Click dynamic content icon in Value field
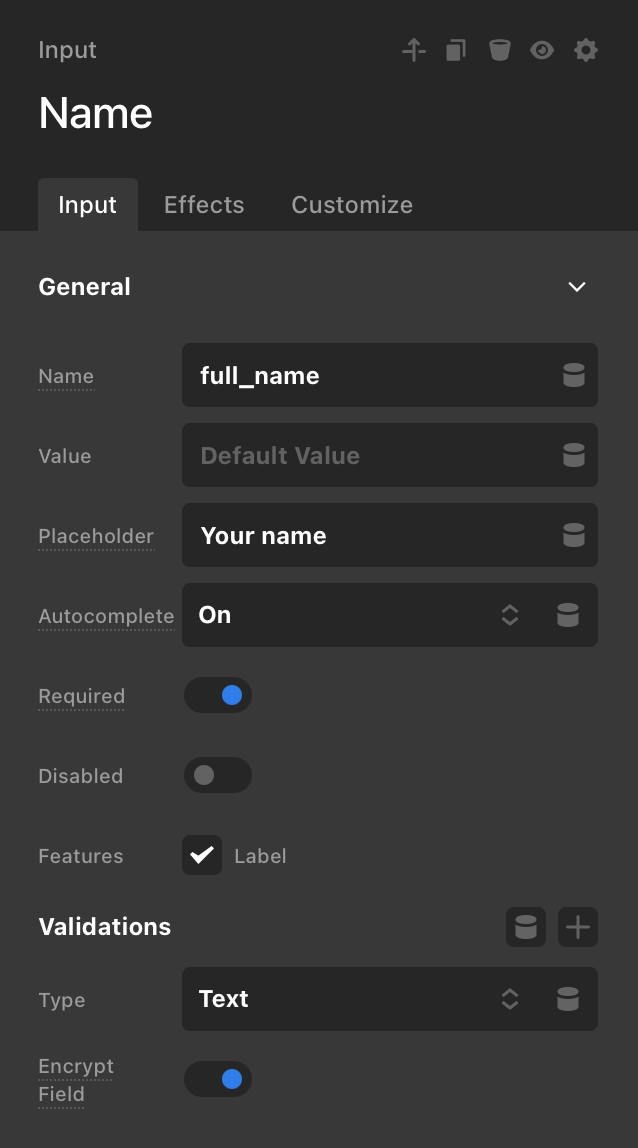The height and width of the screenshot is (1148, 638). pos(574,455)
